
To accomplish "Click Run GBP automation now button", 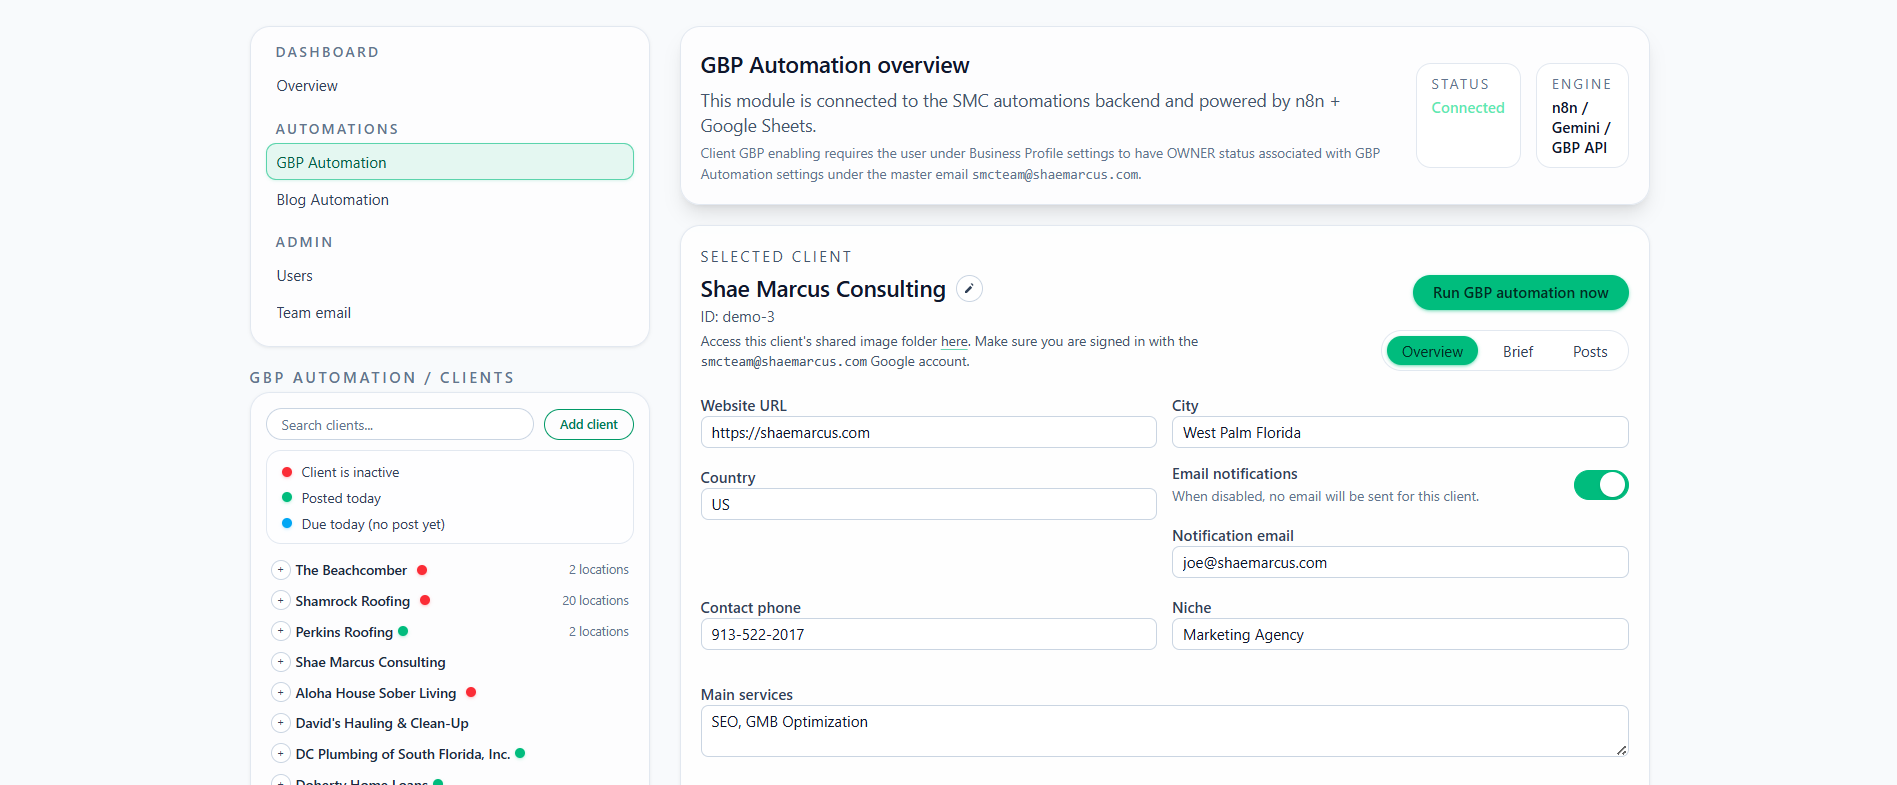I will 1520,293.
